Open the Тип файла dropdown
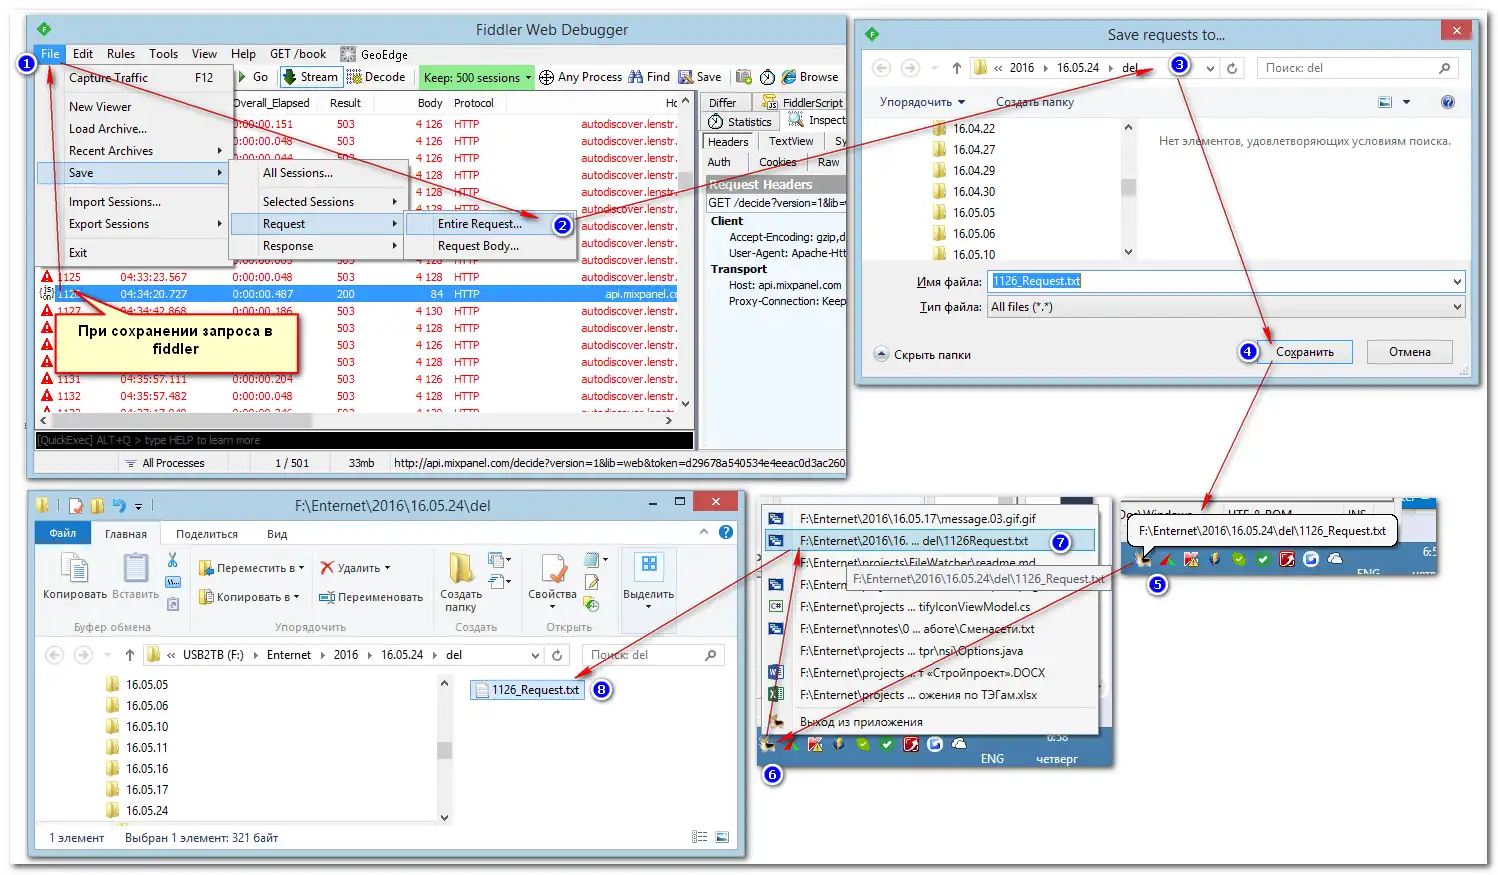1498x875 pixels. coord(1226,307)
